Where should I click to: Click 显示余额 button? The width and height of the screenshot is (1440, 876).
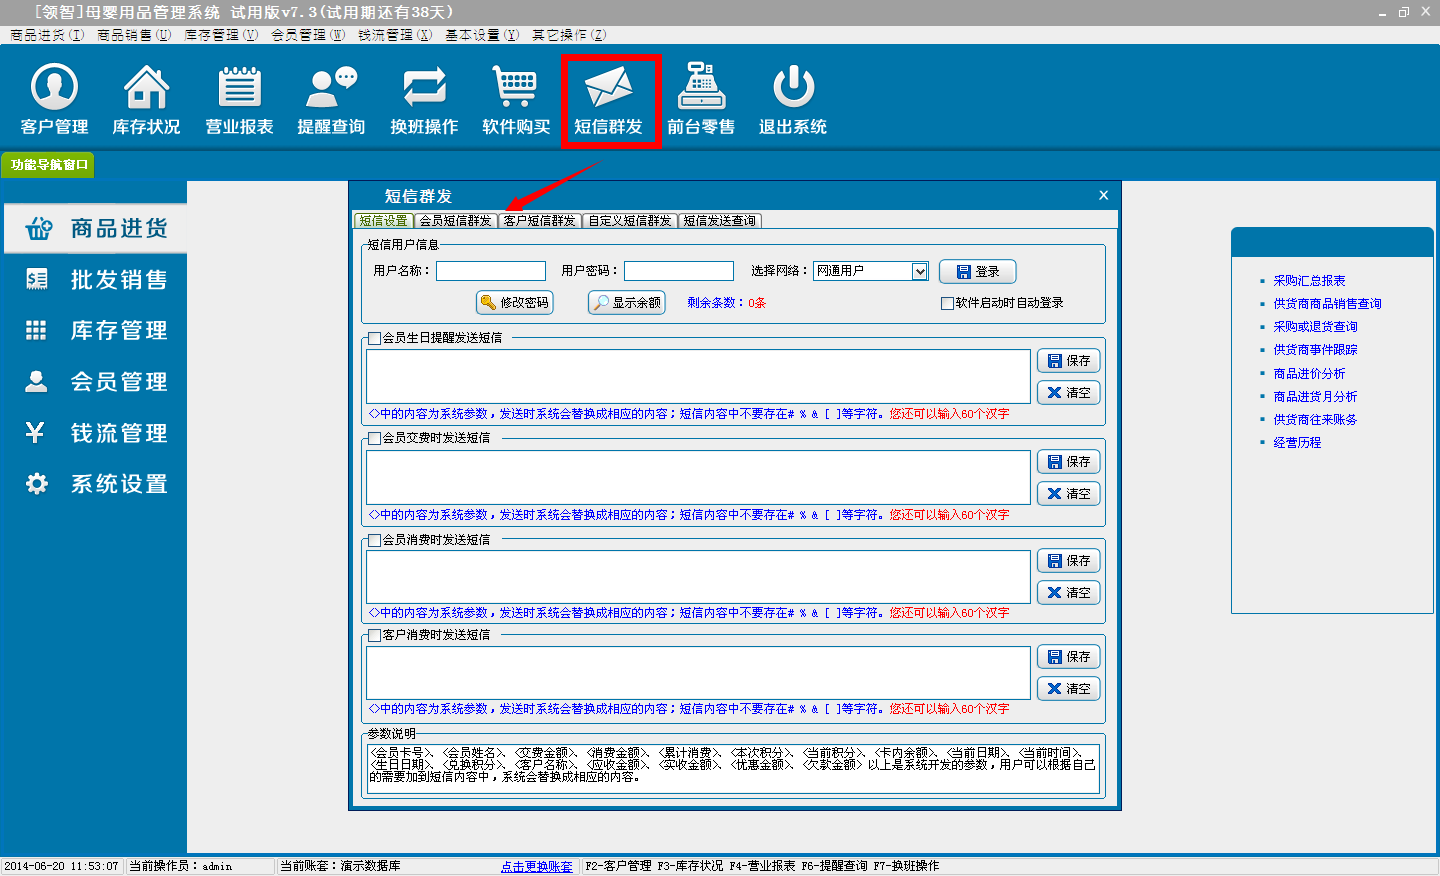coord(626,302)
